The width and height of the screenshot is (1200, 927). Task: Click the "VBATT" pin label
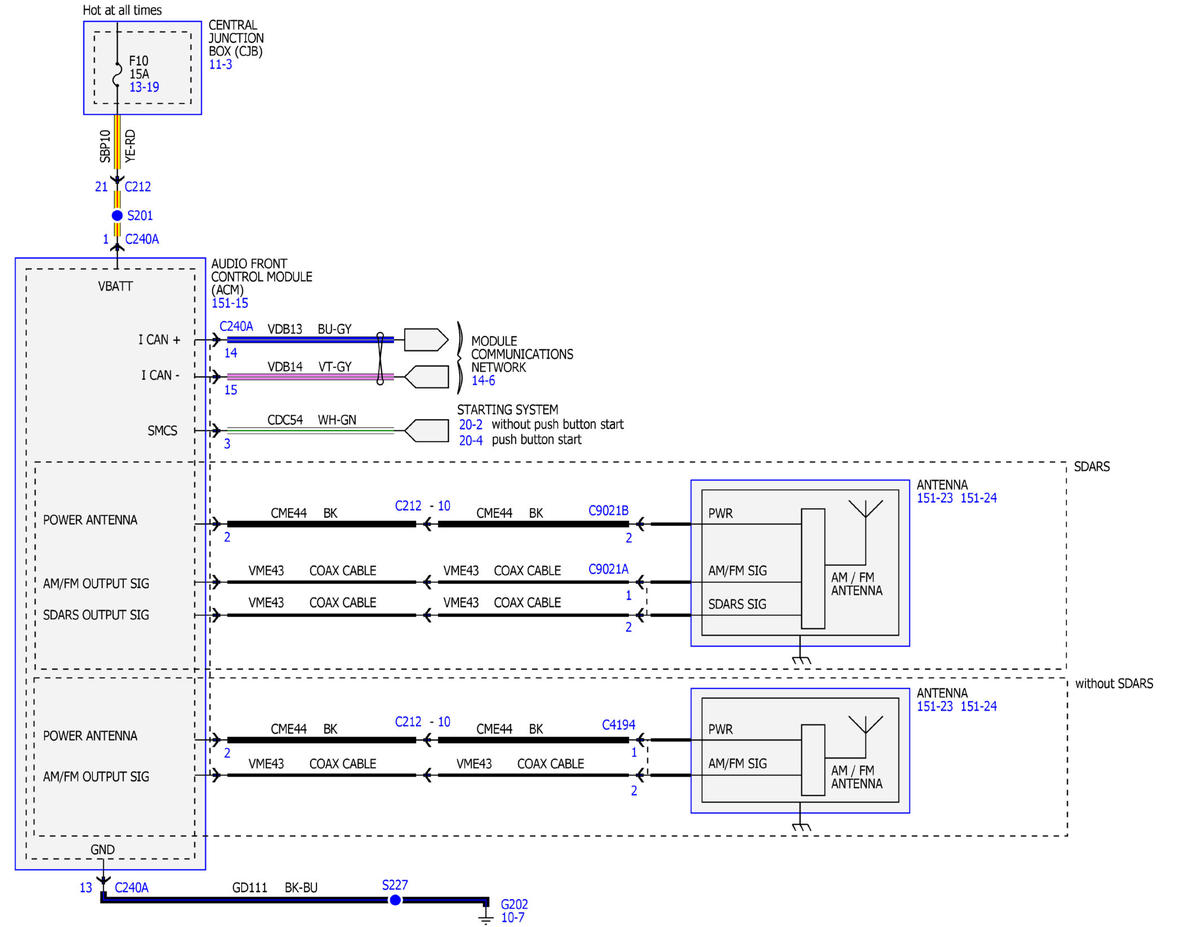[x=116, y=285]
